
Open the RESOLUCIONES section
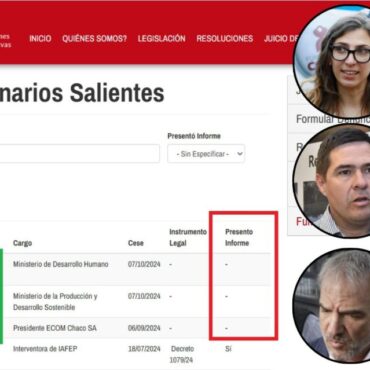pyautogui.click(x=225, y=39)
